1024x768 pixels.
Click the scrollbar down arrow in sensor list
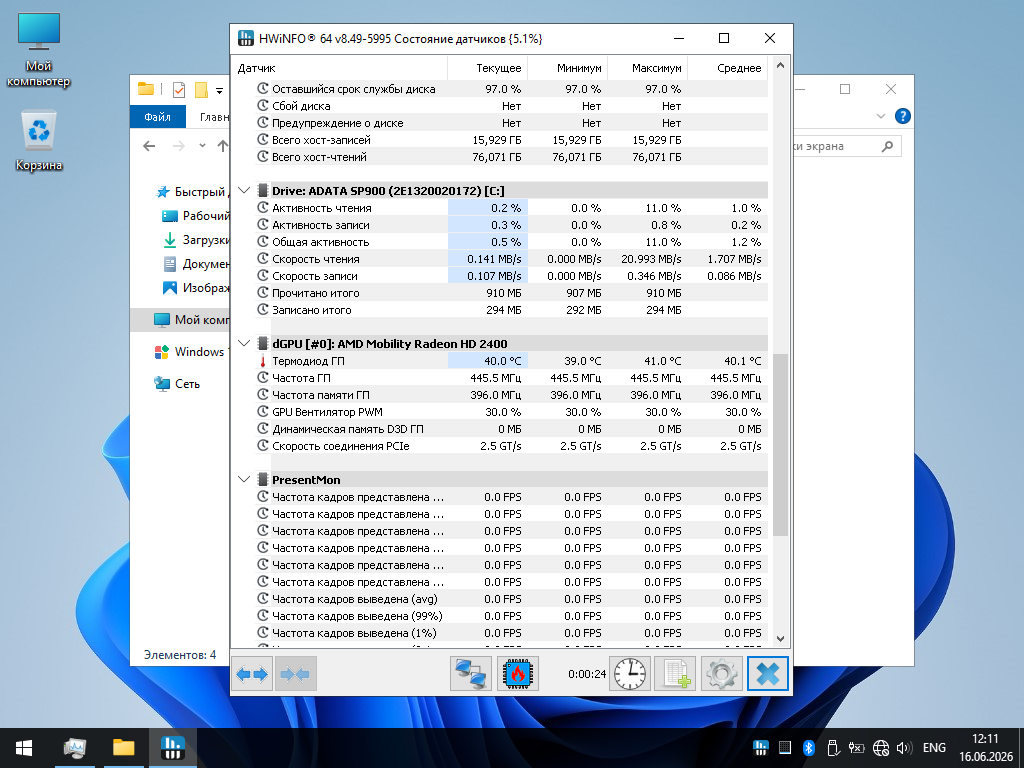click(x=780, y=639)
